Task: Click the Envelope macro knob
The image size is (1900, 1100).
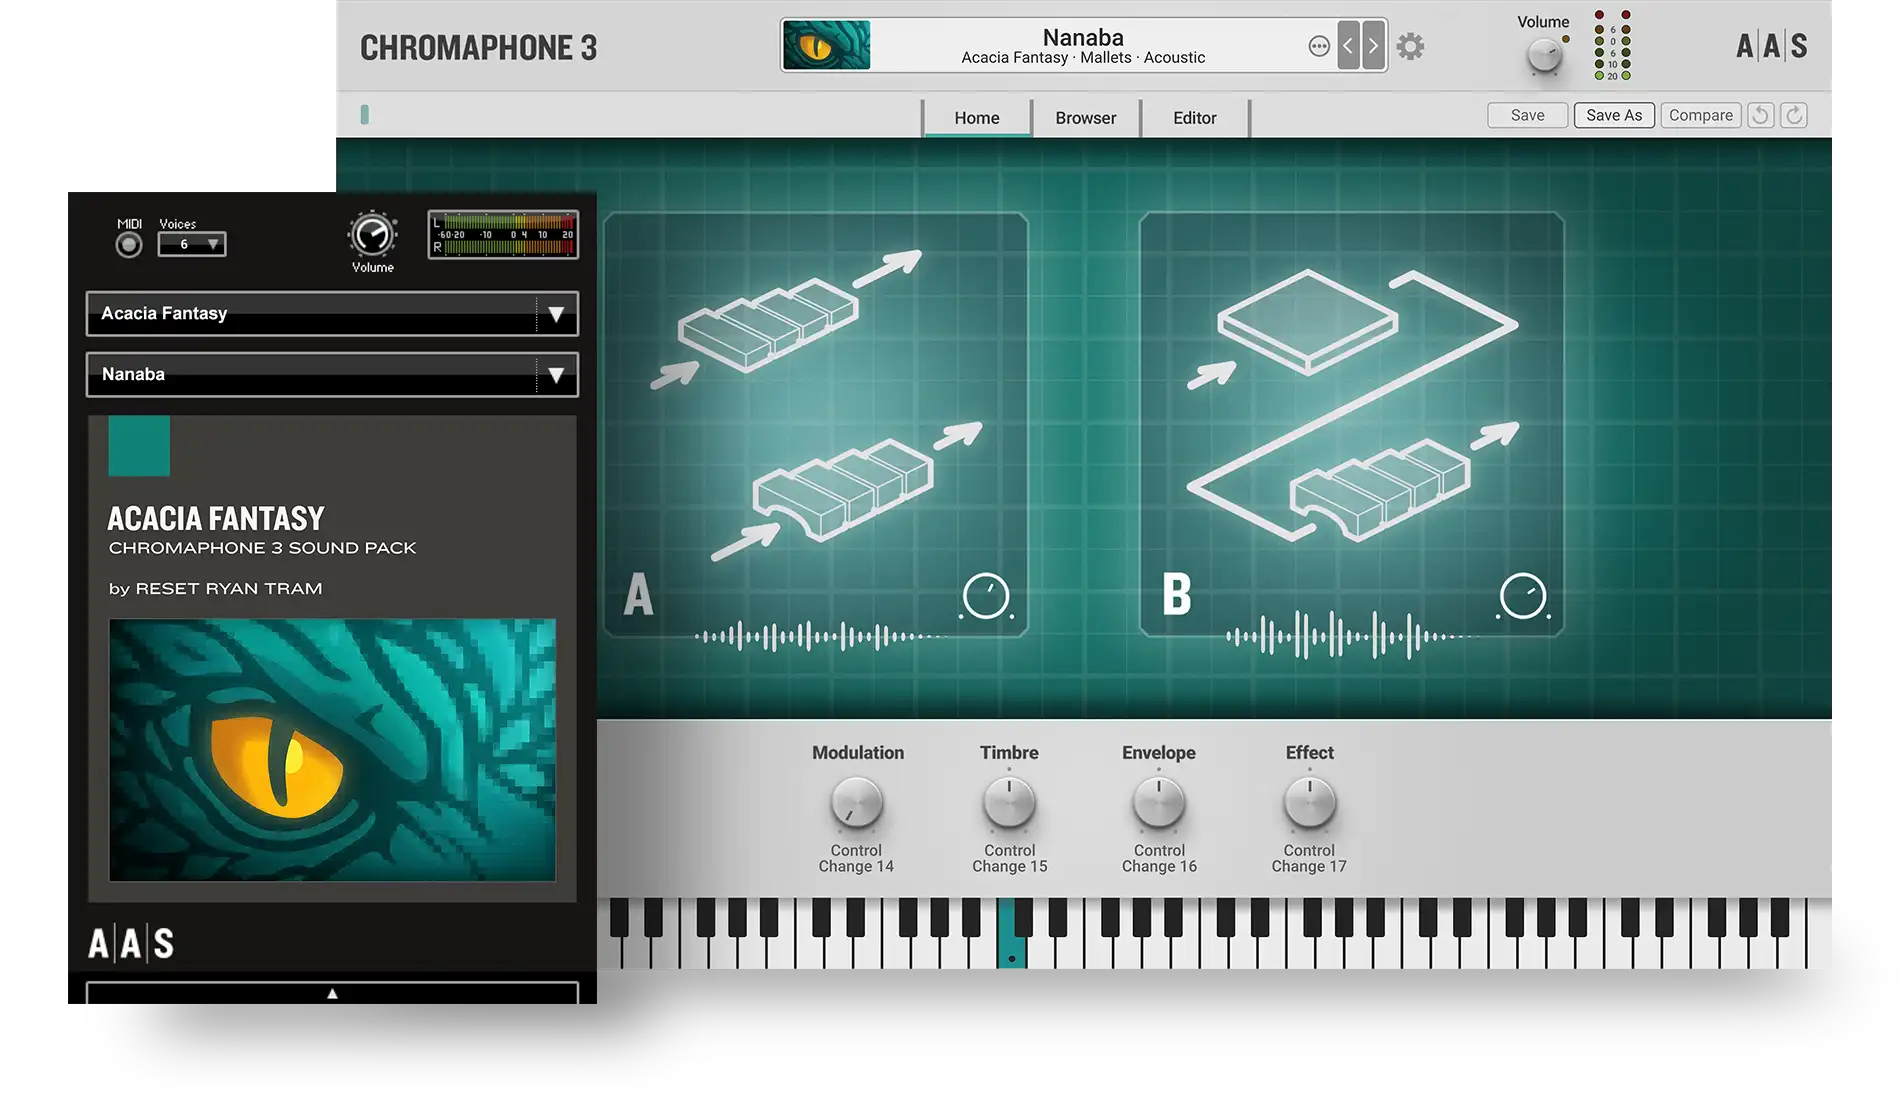Action: 1159,803
